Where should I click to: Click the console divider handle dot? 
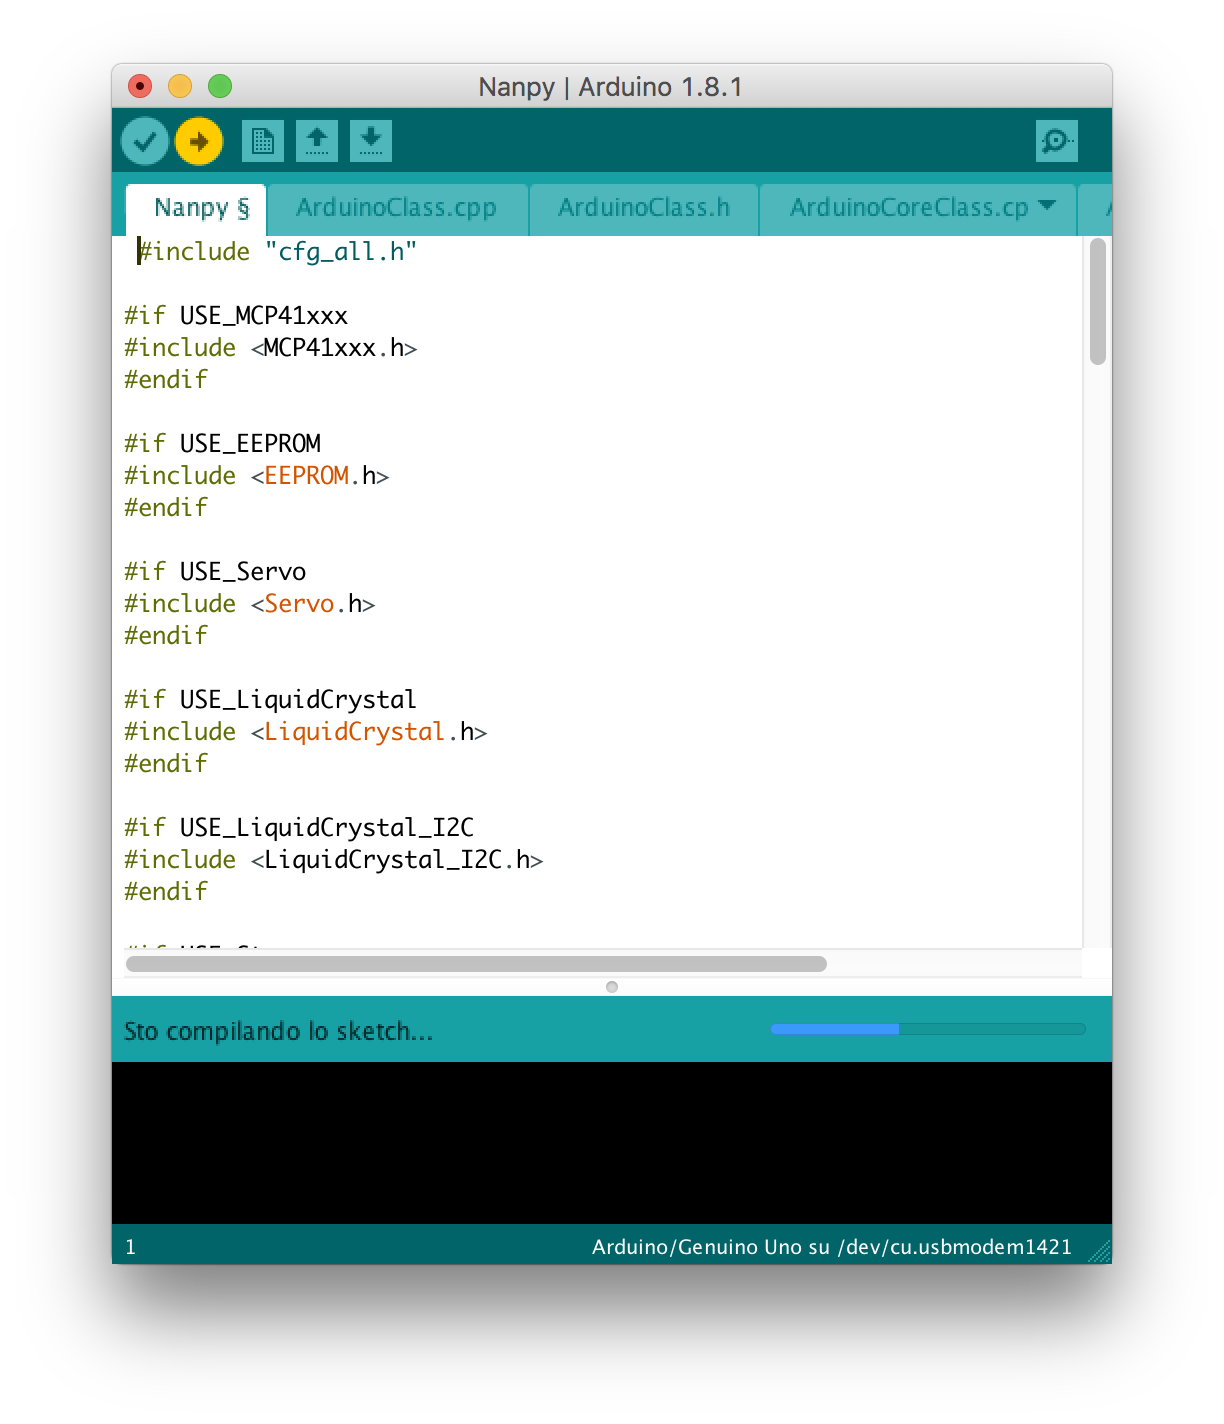click(x=612, y=987)
